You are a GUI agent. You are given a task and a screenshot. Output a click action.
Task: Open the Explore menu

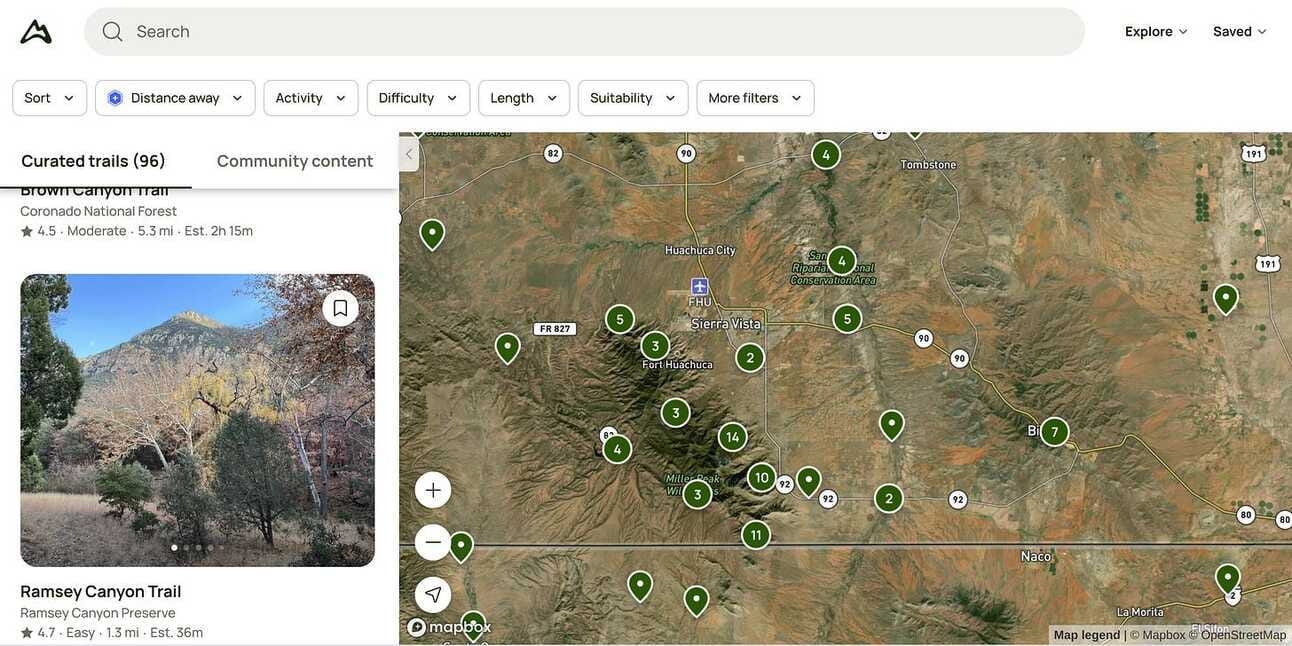point(1156,32)
